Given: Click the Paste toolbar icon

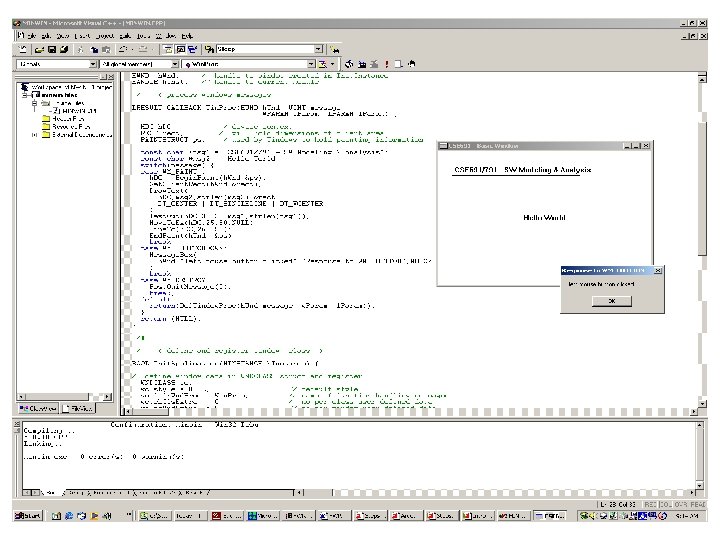Looking at the screenshot, I should click(106, 49).
